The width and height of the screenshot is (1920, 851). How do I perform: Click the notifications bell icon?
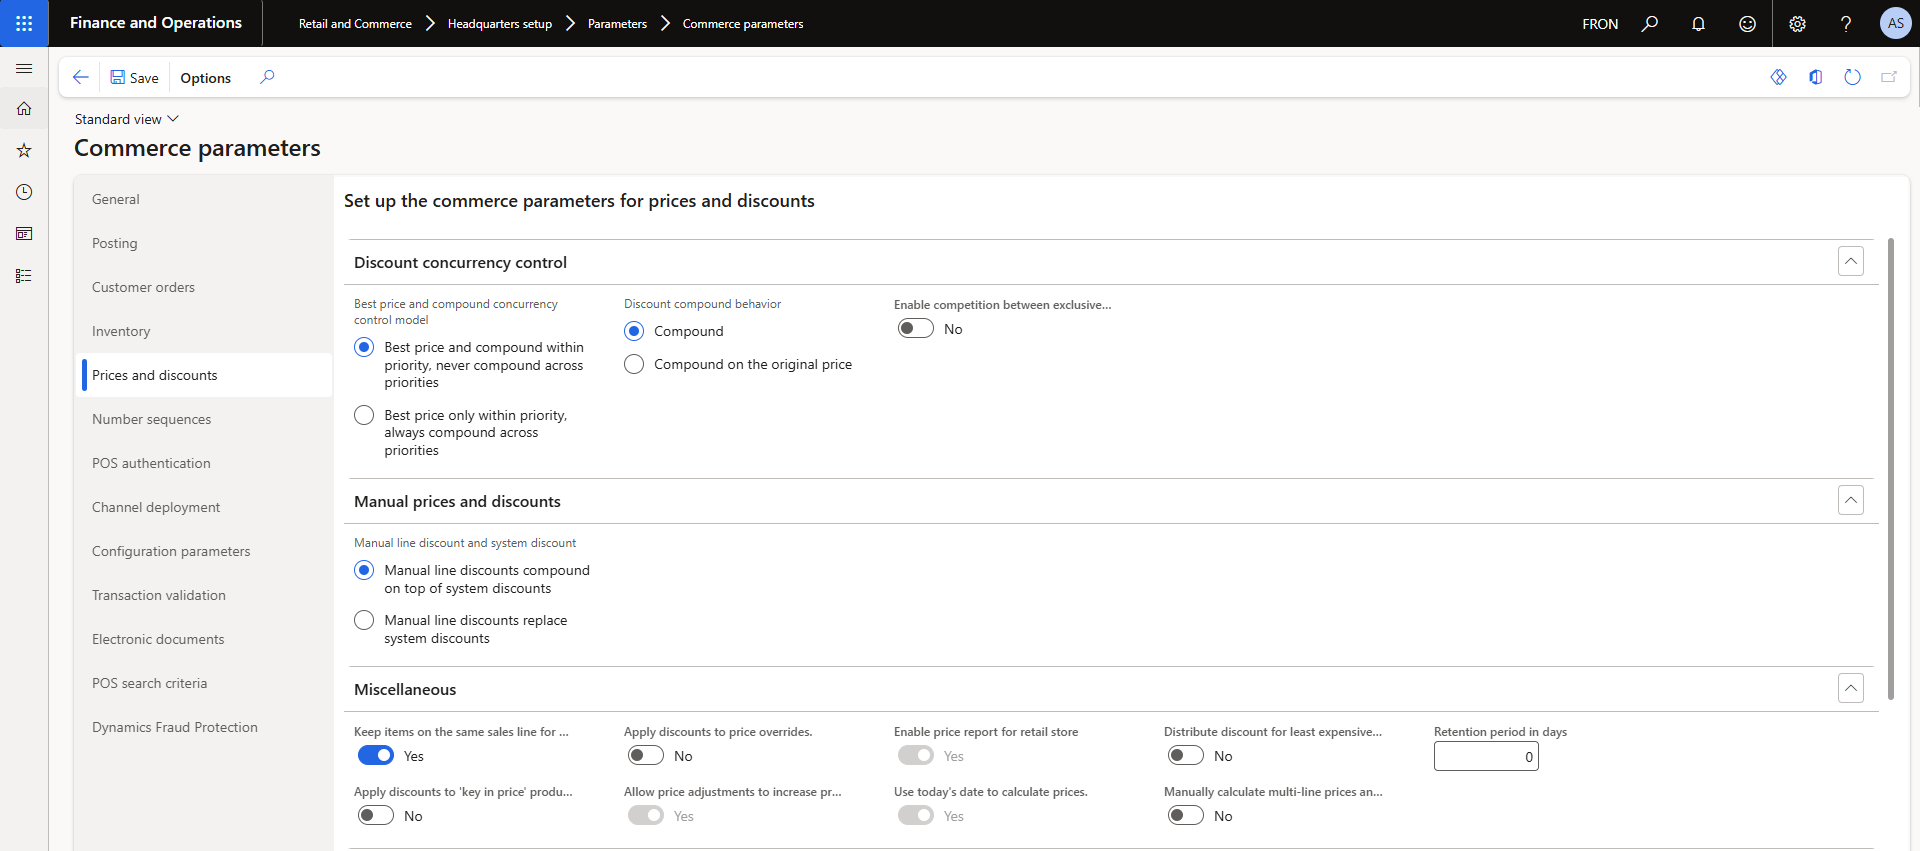pyautogui.click(x=1698, y=24)
